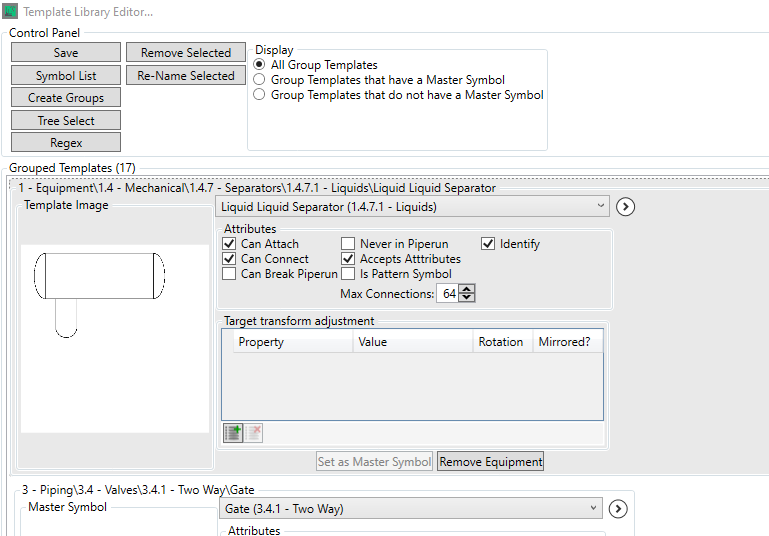769x536 pixels.
Task: Click the Rotation column header
Action: tap(500, 342)
